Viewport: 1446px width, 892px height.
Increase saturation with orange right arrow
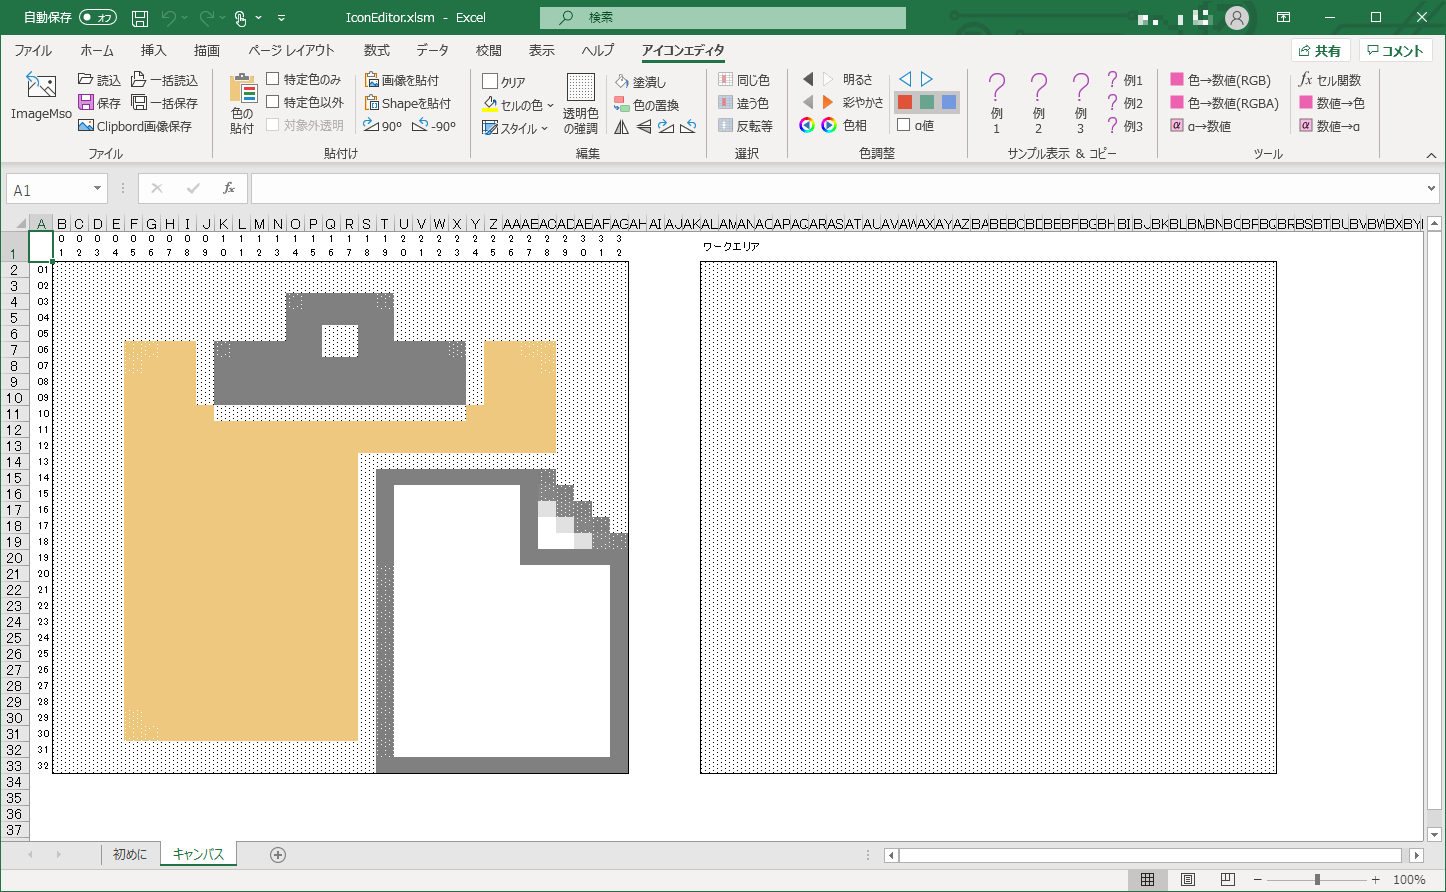tap(828, 102)
